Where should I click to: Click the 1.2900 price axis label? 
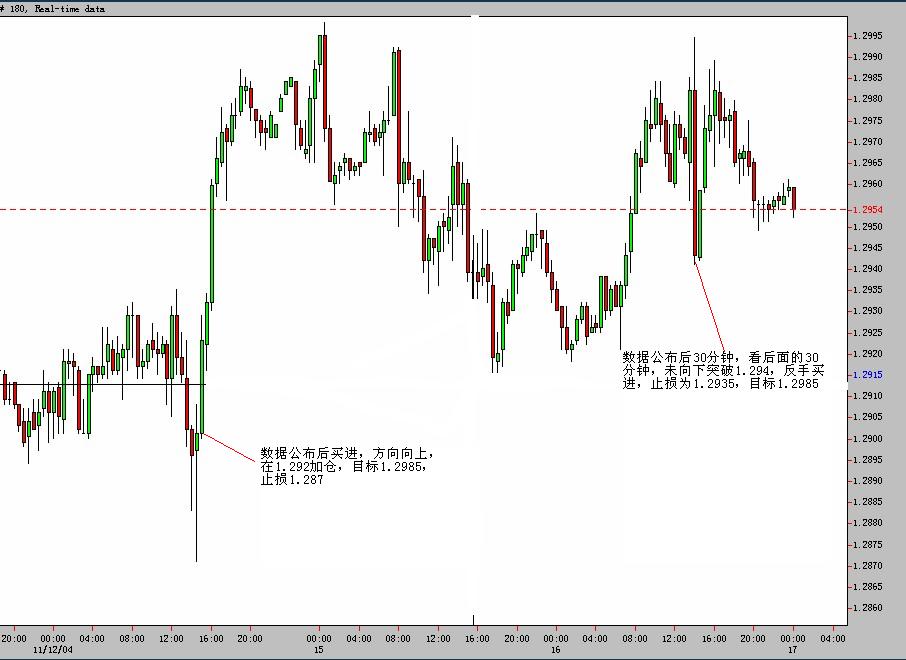(868, 439)
